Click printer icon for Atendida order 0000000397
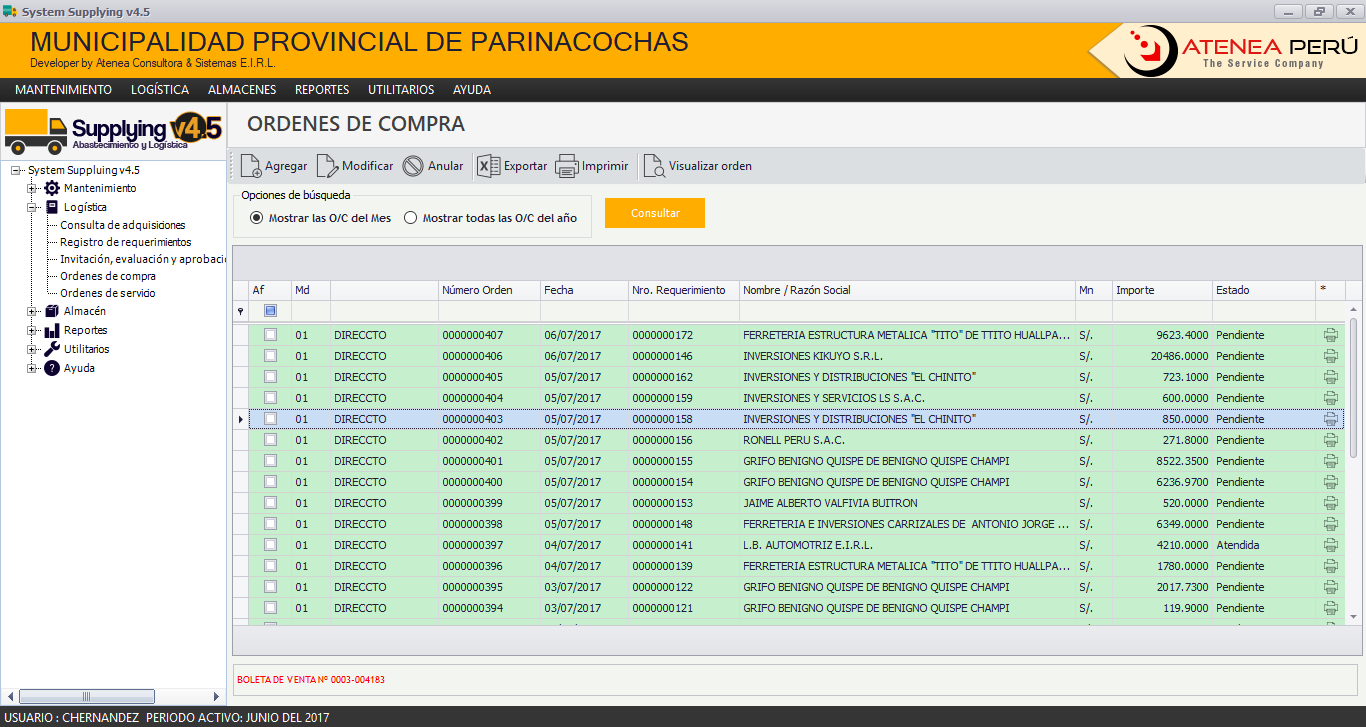This screenshot has width=1366, height=727. point(1330,545)
